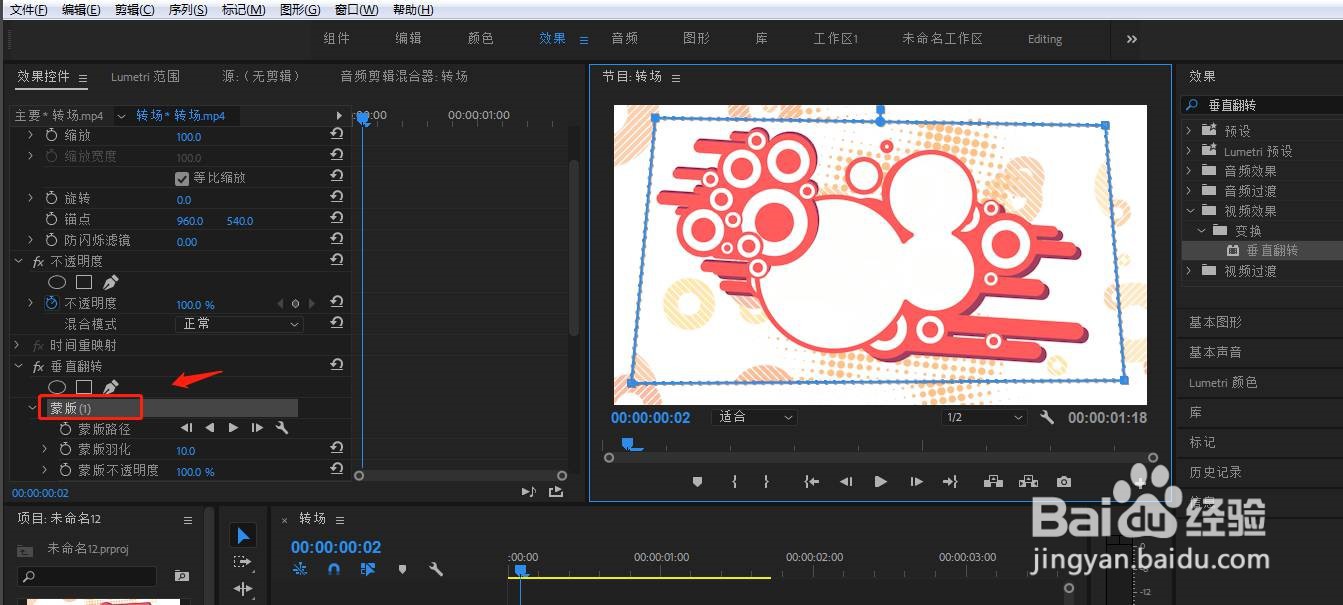
Task: Open 基本图形 panel
Action: [x=1215, y=322]
